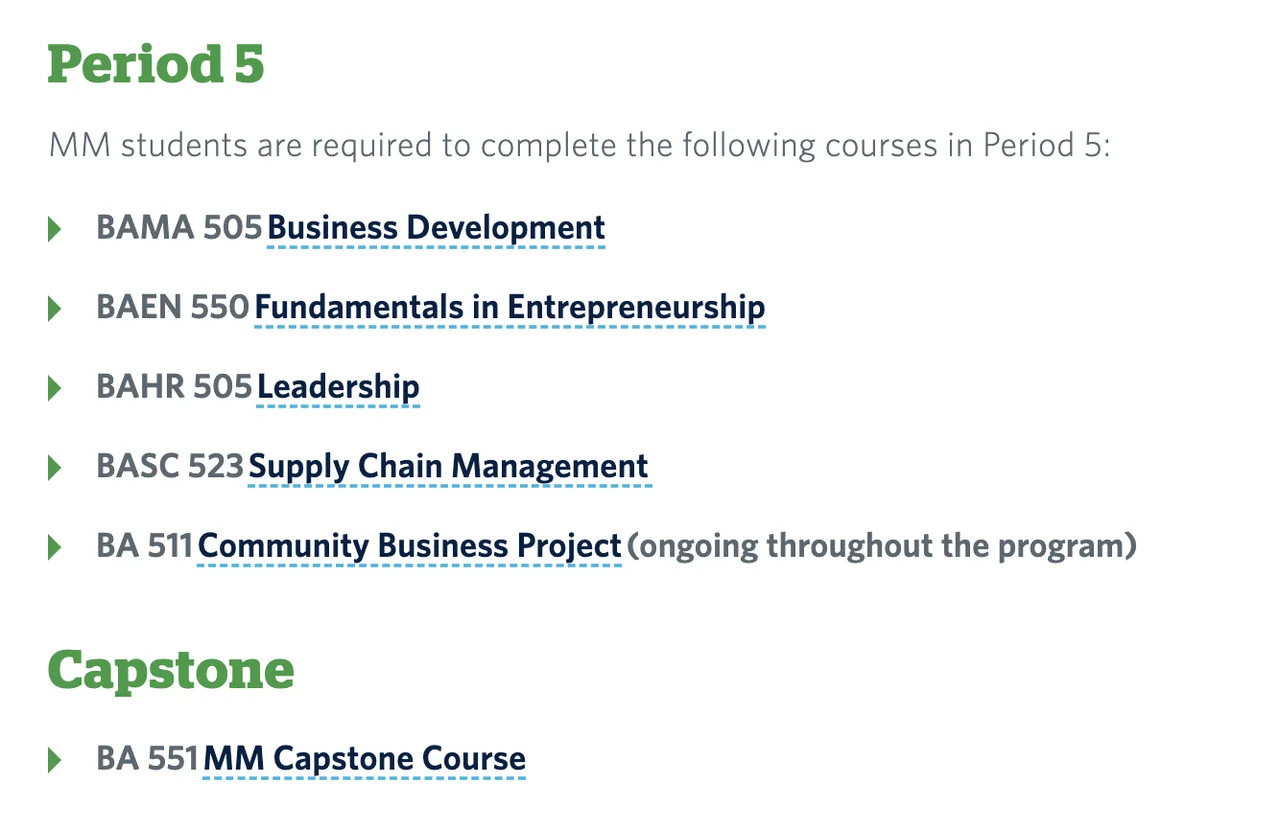Click the green arrow beside BA 511
The width and height of the screenshot is (1280, 830).
point(55,547)
